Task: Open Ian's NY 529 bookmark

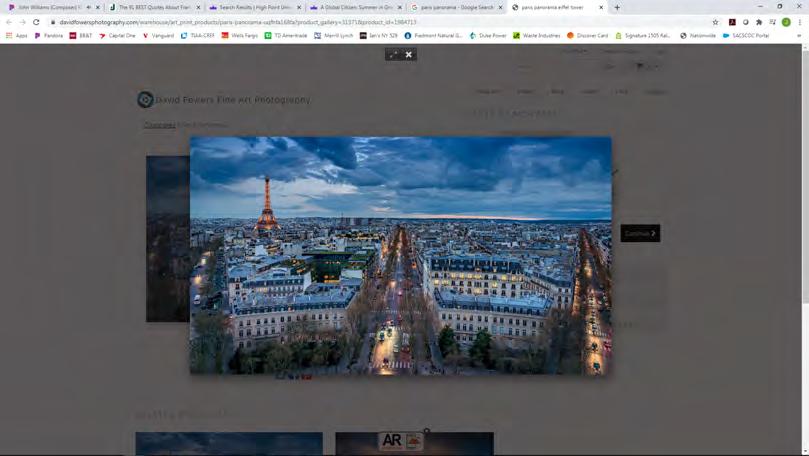Action: [379, 36]
